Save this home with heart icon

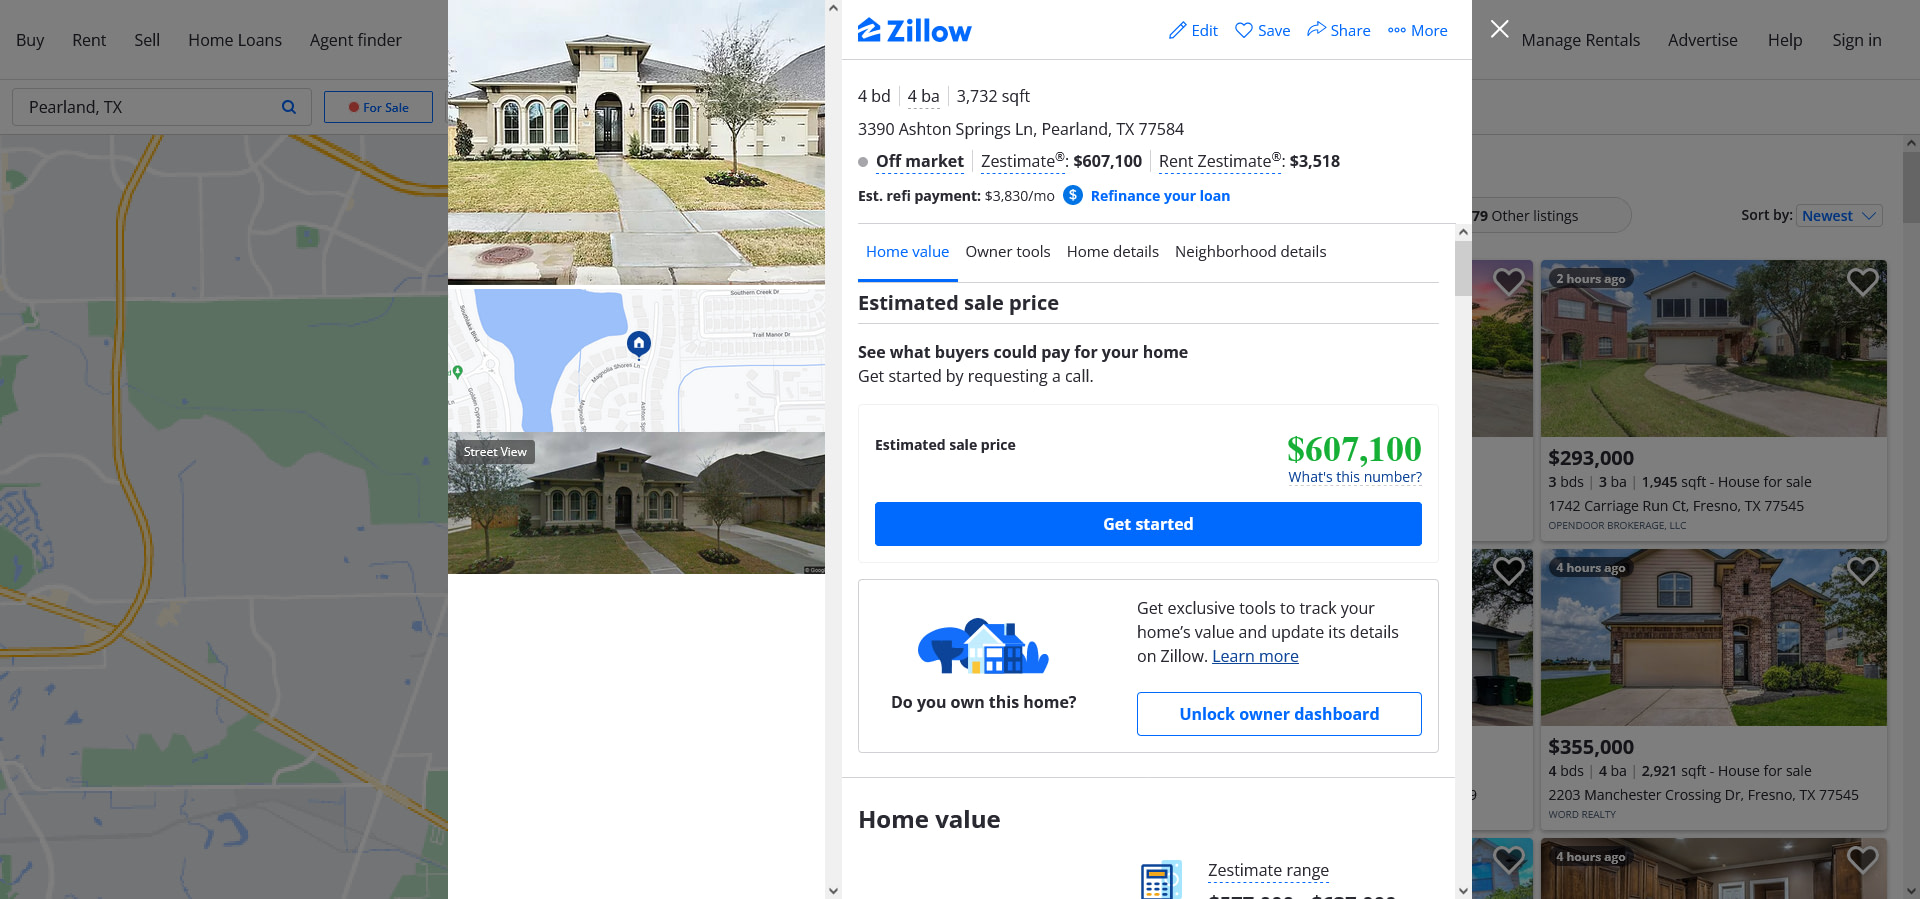[1243, 30]
